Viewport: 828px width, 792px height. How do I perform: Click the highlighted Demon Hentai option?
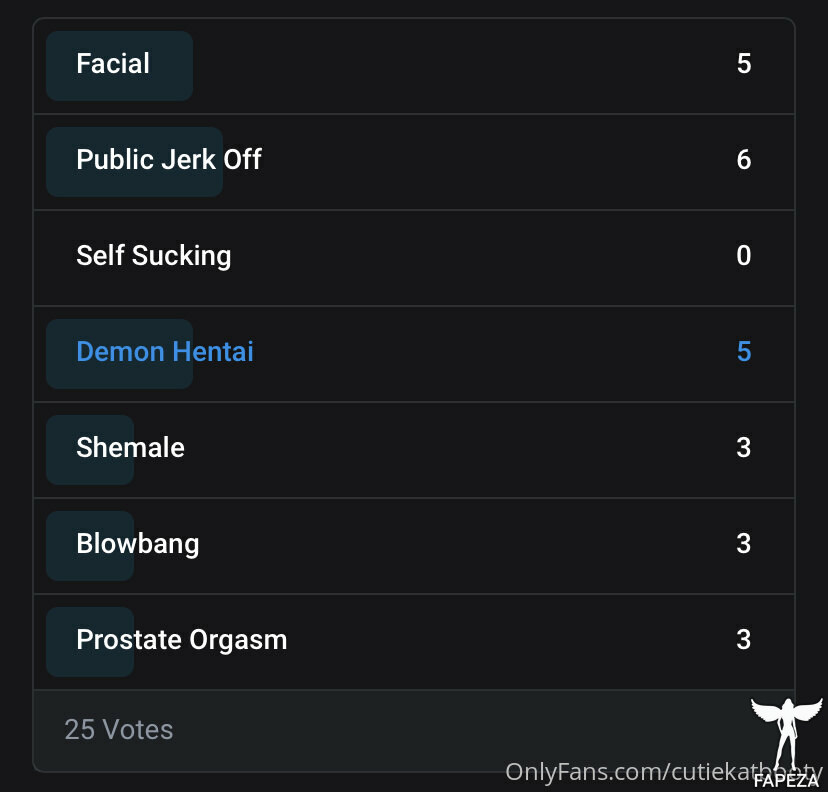click(414, 354)
